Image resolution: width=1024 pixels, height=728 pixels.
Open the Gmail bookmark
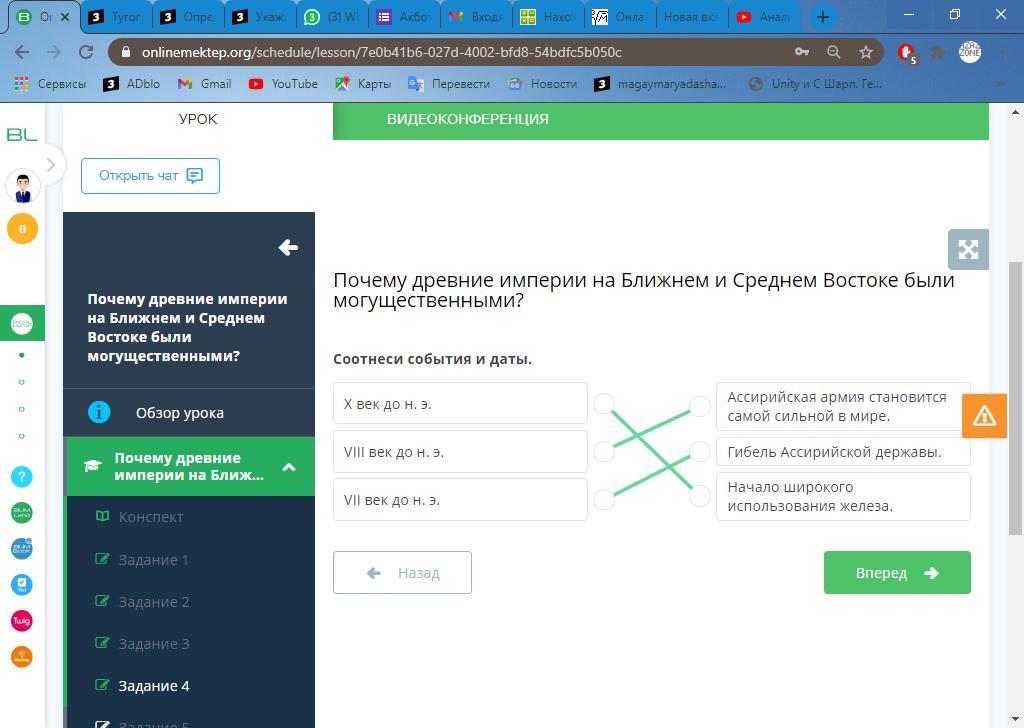pyautogui.click(x=204, y=84)
